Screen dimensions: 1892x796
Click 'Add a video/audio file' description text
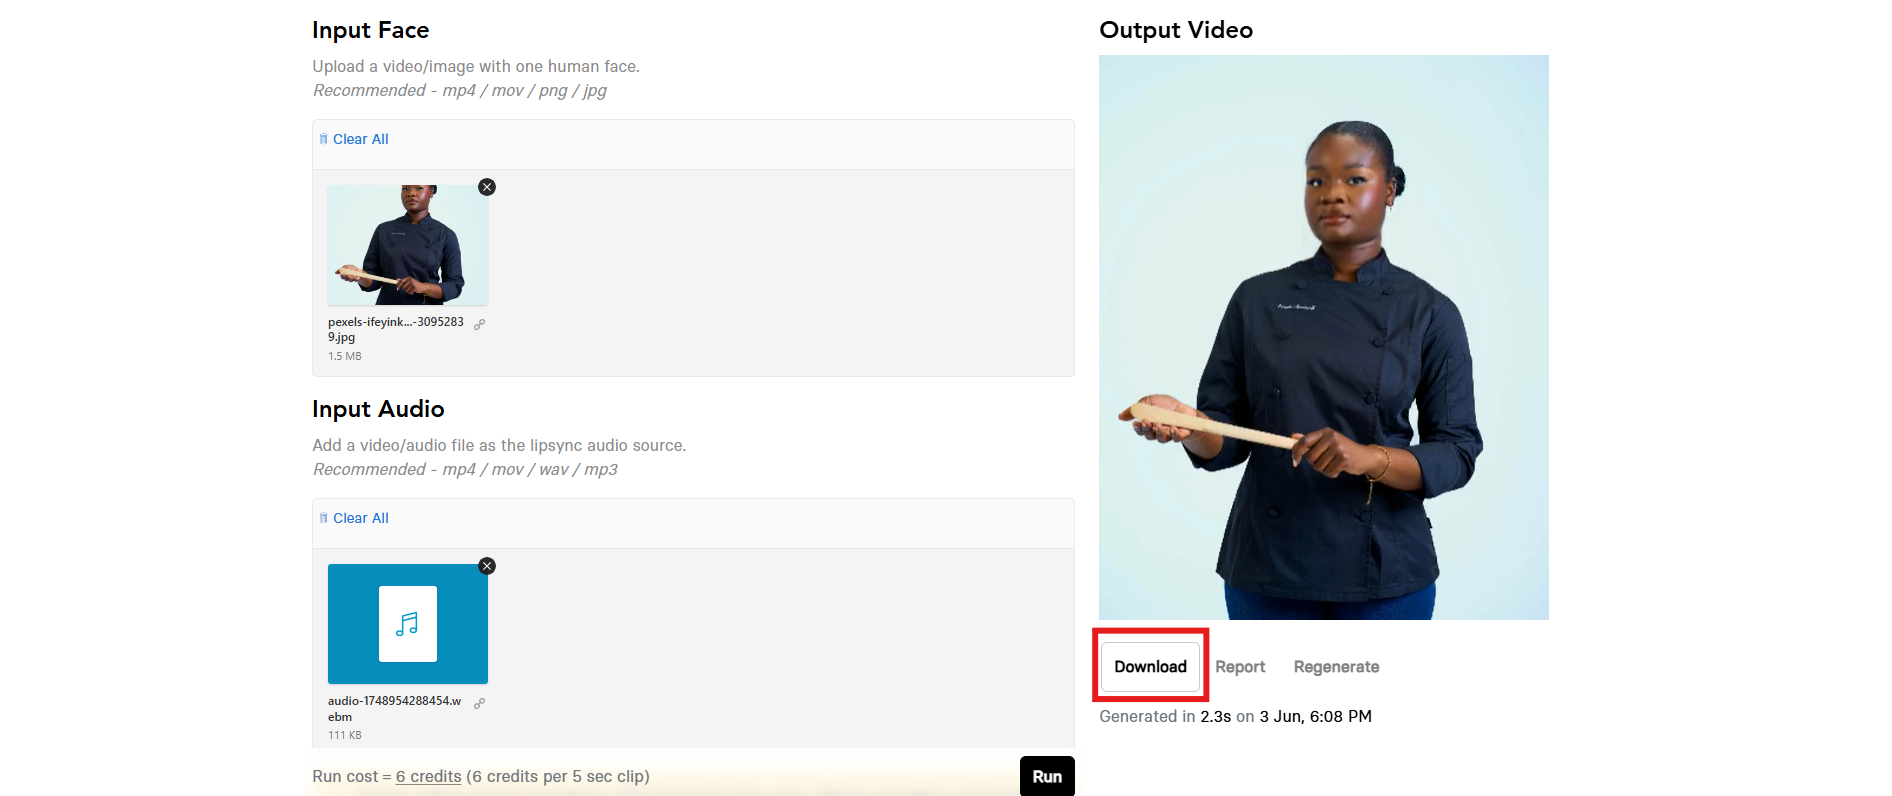499,445
